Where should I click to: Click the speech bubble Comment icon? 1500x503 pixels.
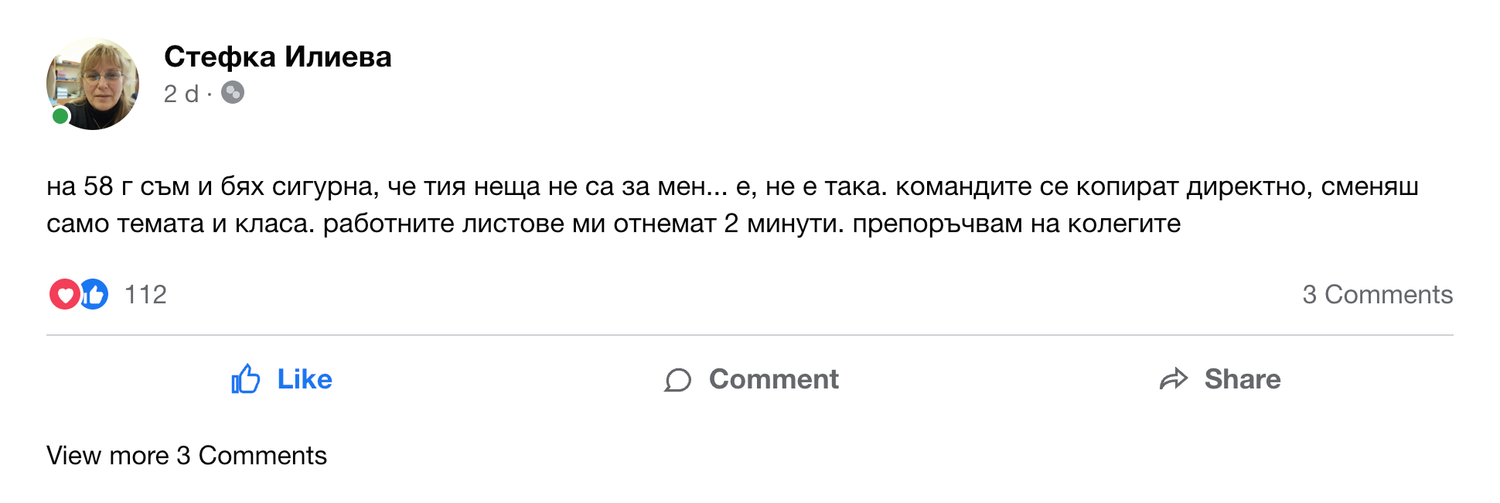coord(678,380)
